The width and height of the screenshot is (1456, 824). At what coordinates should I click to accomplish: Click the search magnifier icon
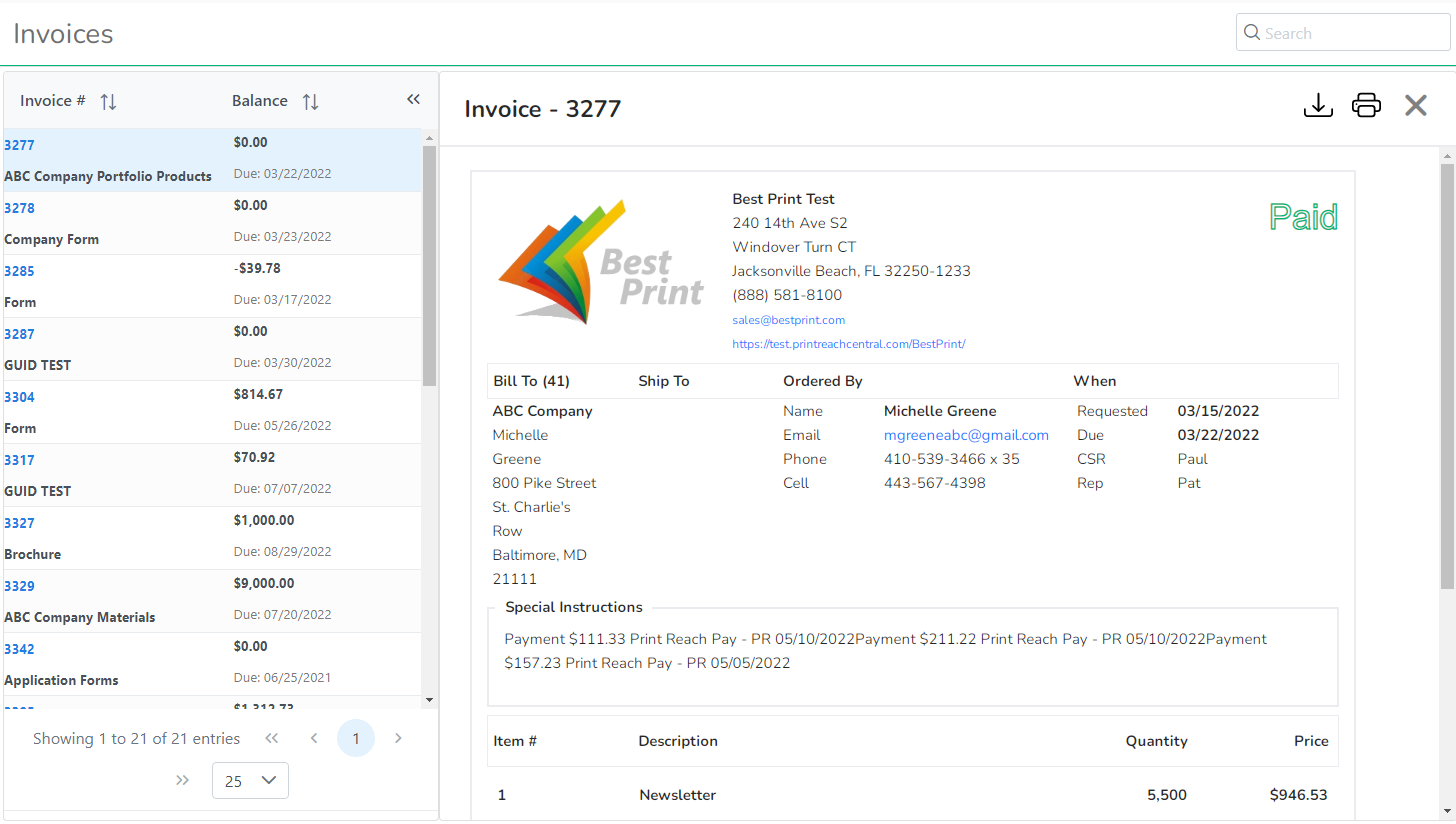[x=1252, y=32]
